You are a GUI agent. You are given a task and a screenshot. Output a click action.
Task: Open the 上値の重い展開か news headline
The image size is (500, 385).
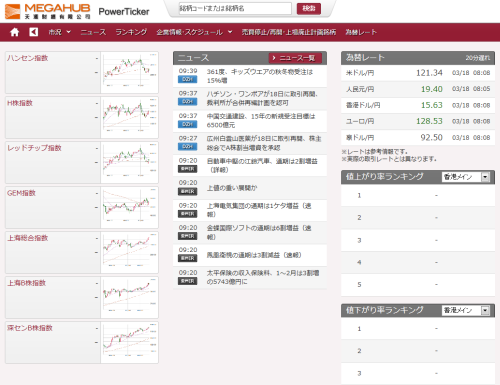click(x=232, y=188)
